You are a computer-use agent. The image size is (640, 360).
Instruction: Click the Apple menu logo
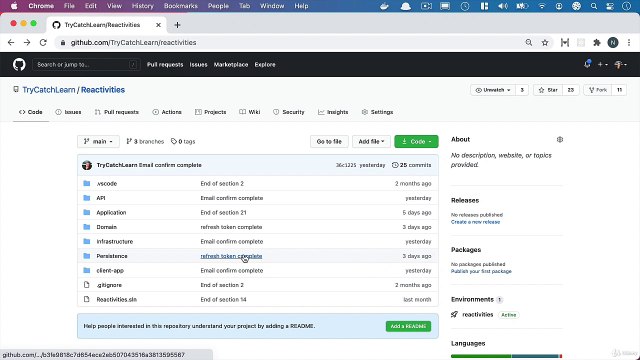[x=14, y=6]
